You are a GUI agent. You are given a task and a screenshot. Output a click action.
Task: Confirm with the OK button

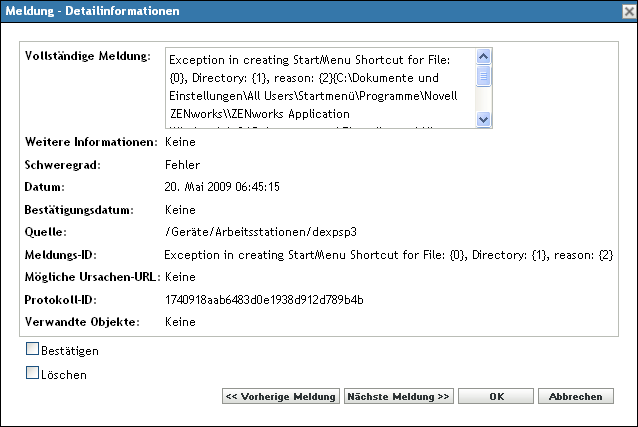point(495,396)
